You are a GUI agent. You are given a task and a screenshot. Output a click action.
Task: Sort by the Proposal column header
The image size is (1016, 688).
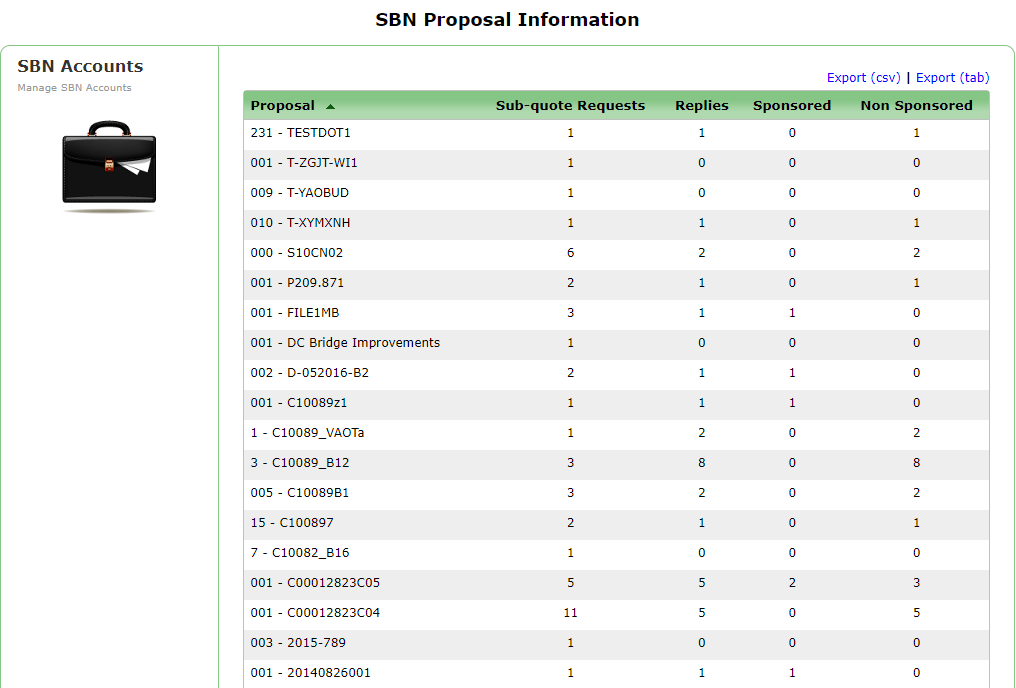point(282,106)
